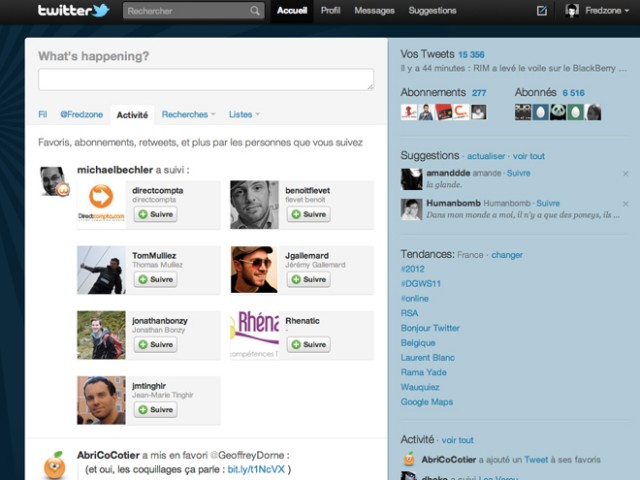Open the Profil menu item
Screen dimensions: 640x480
330,11
